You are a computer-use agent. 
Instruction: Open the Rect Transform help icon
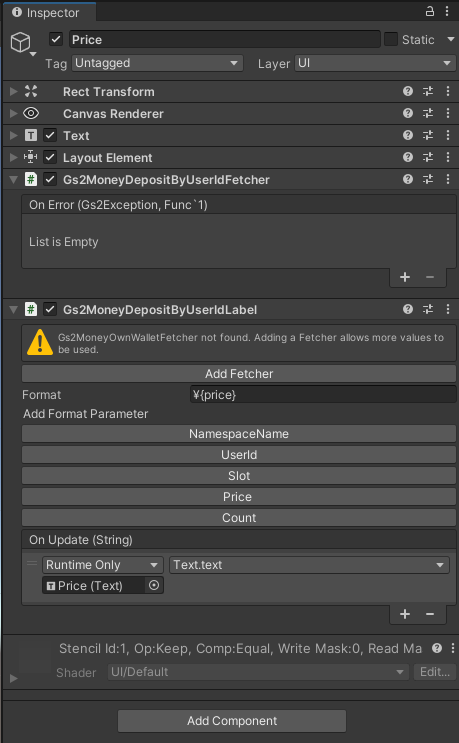tap(408, 91)
